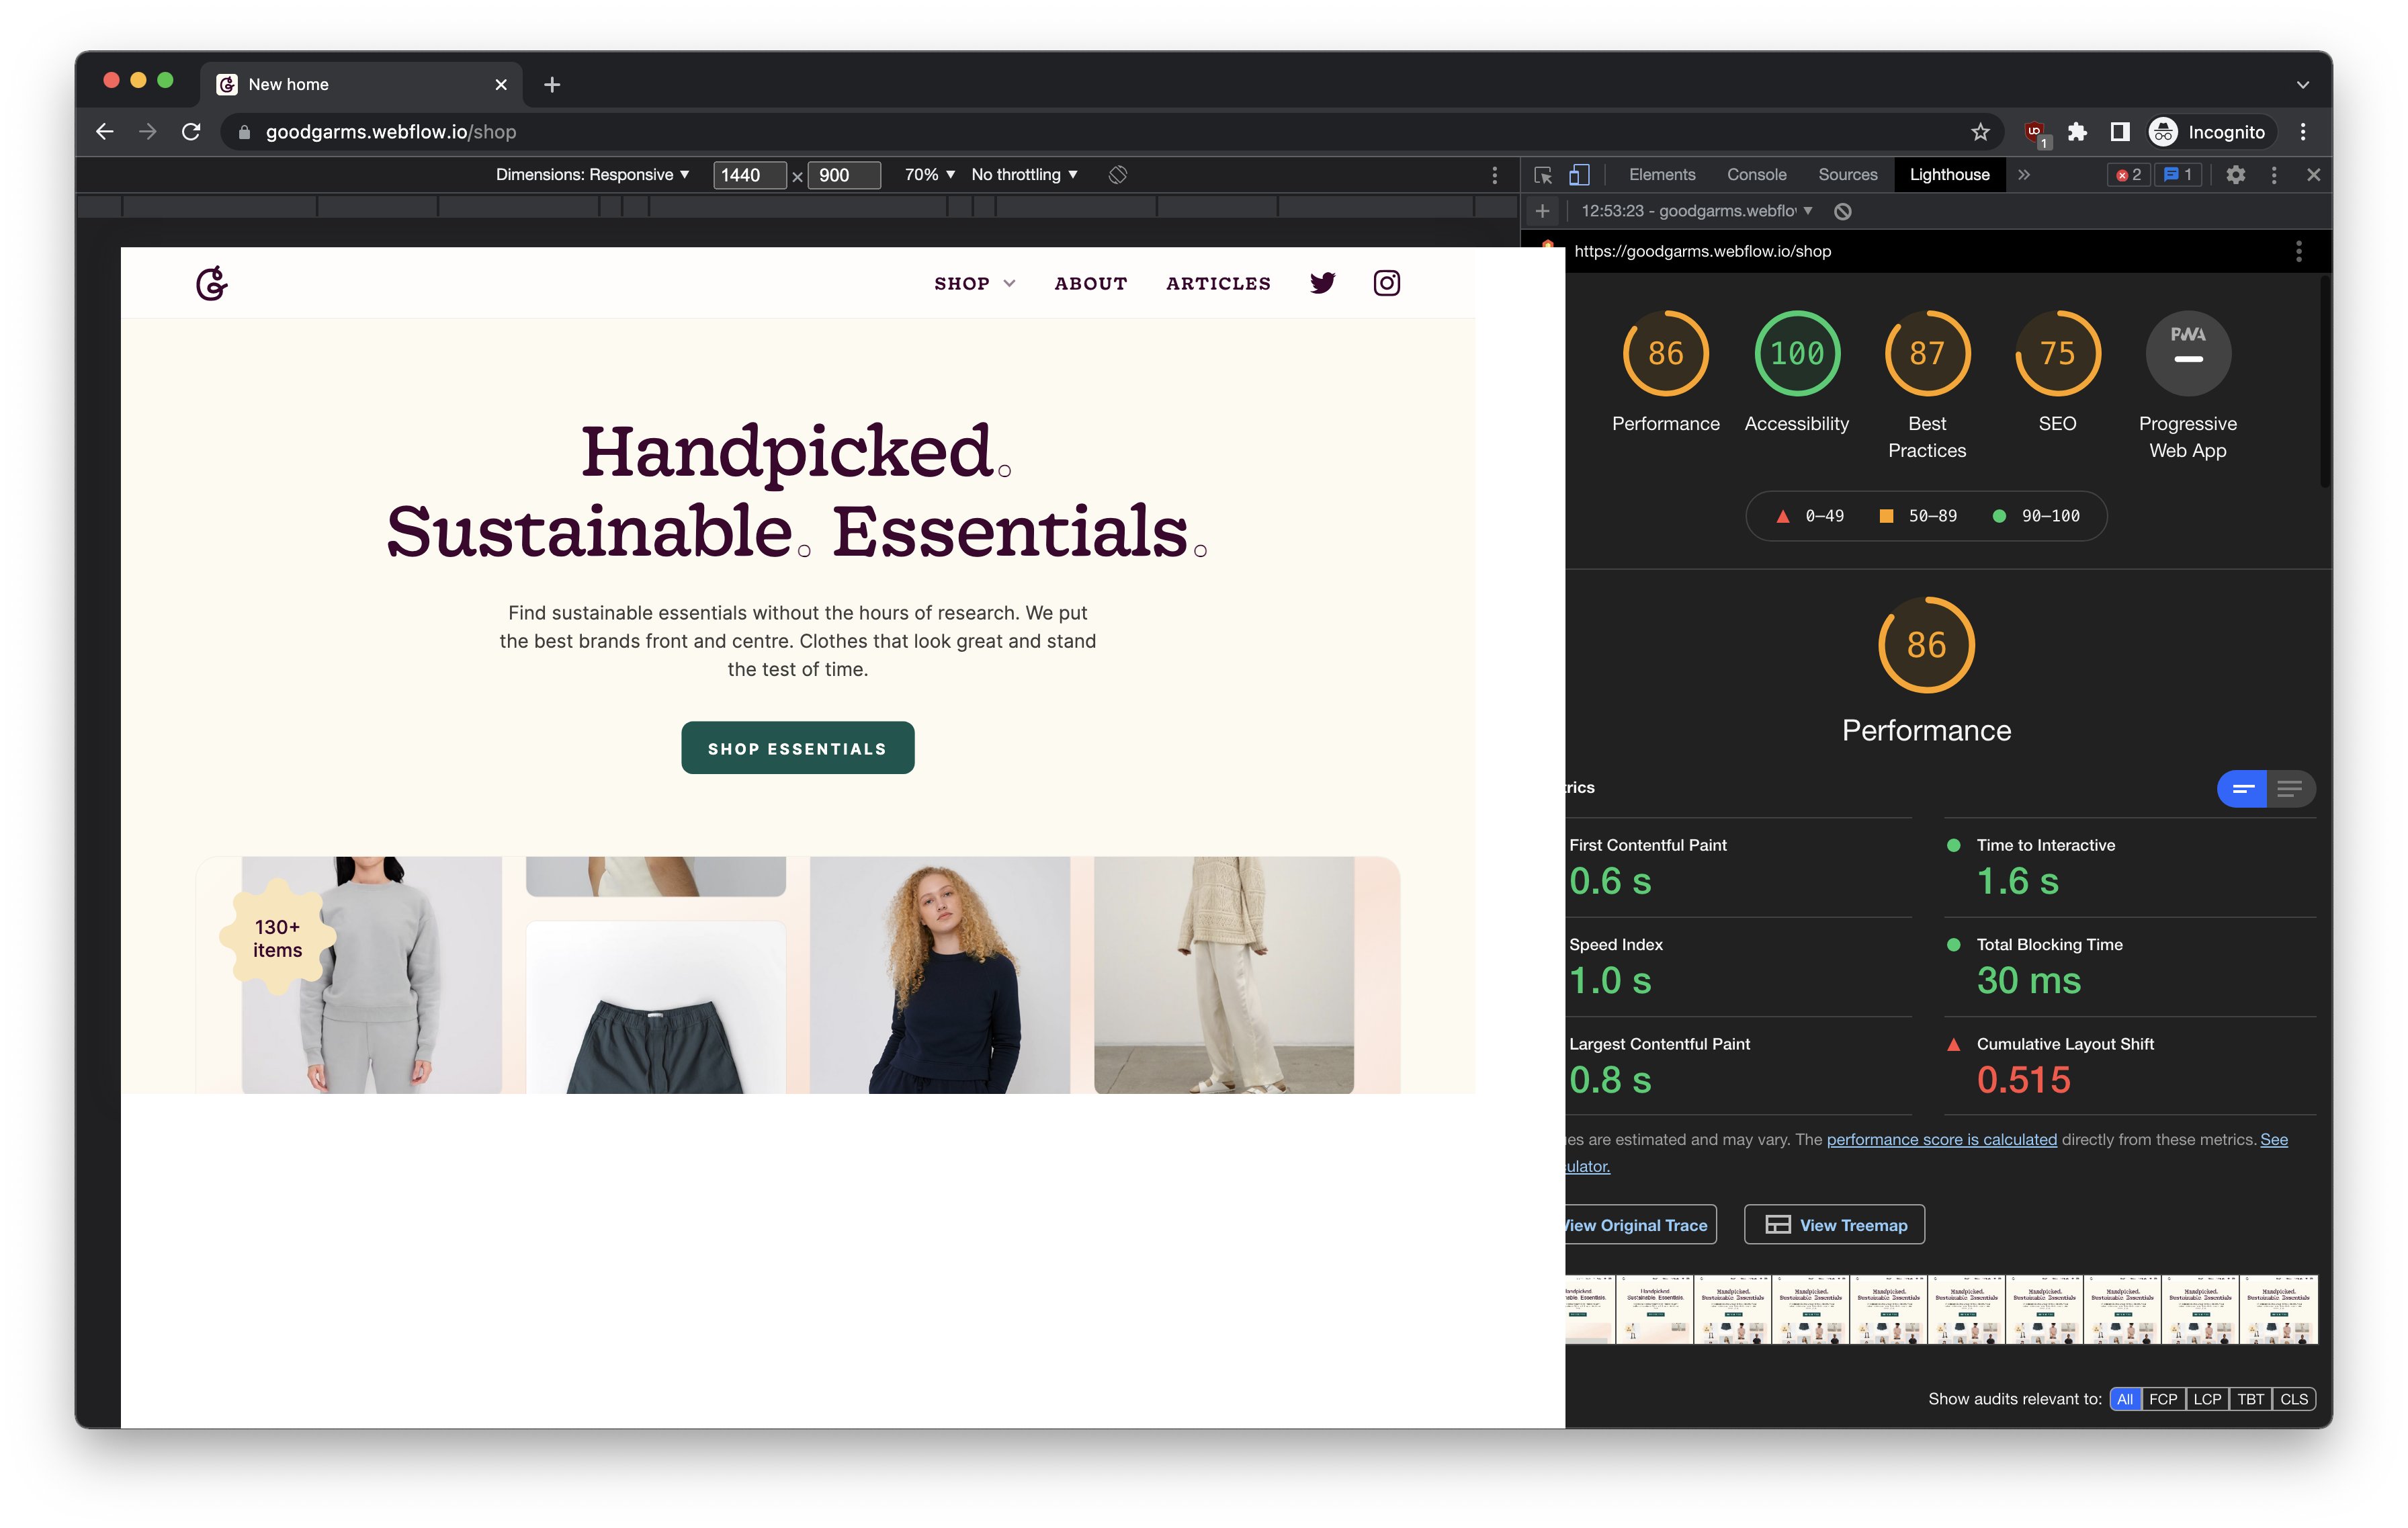Open DevTools settings gear
The height and width of the screenshot is (1528, 2408).
click(x=2237, y=174)
